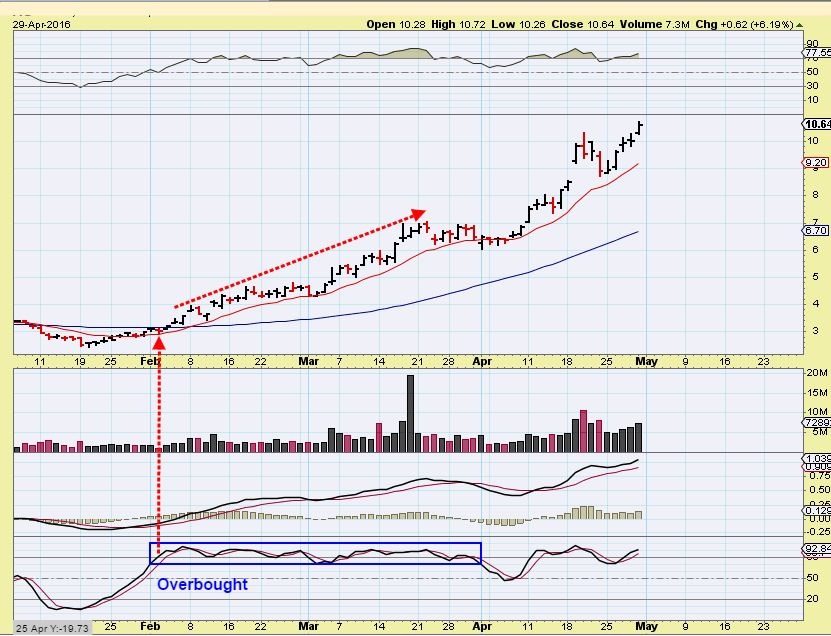Click the final price bar at chart's peak
This screenshot has width=831, height=636.
pos(640,126)
